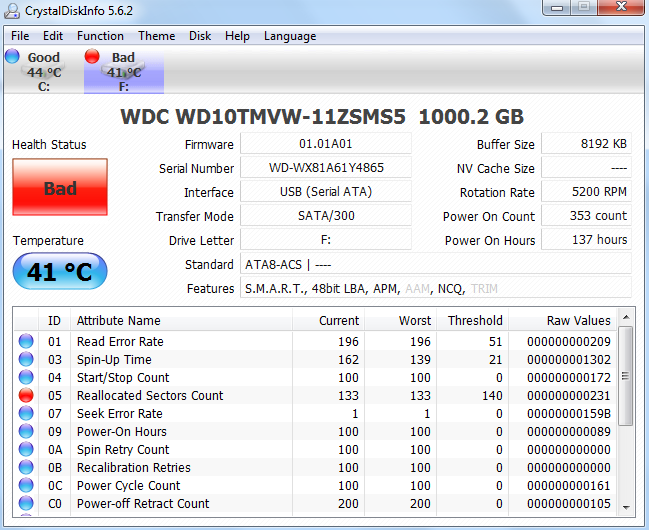
Task: Open the Function menu
Action: [100, 36]
